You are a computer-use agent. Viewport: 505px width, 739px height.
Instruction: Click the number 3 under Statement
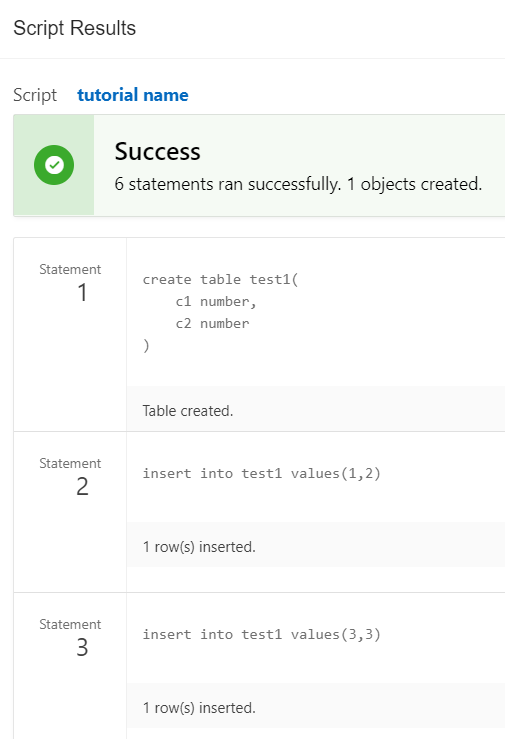pyautogui.click(x=82, y=648)
